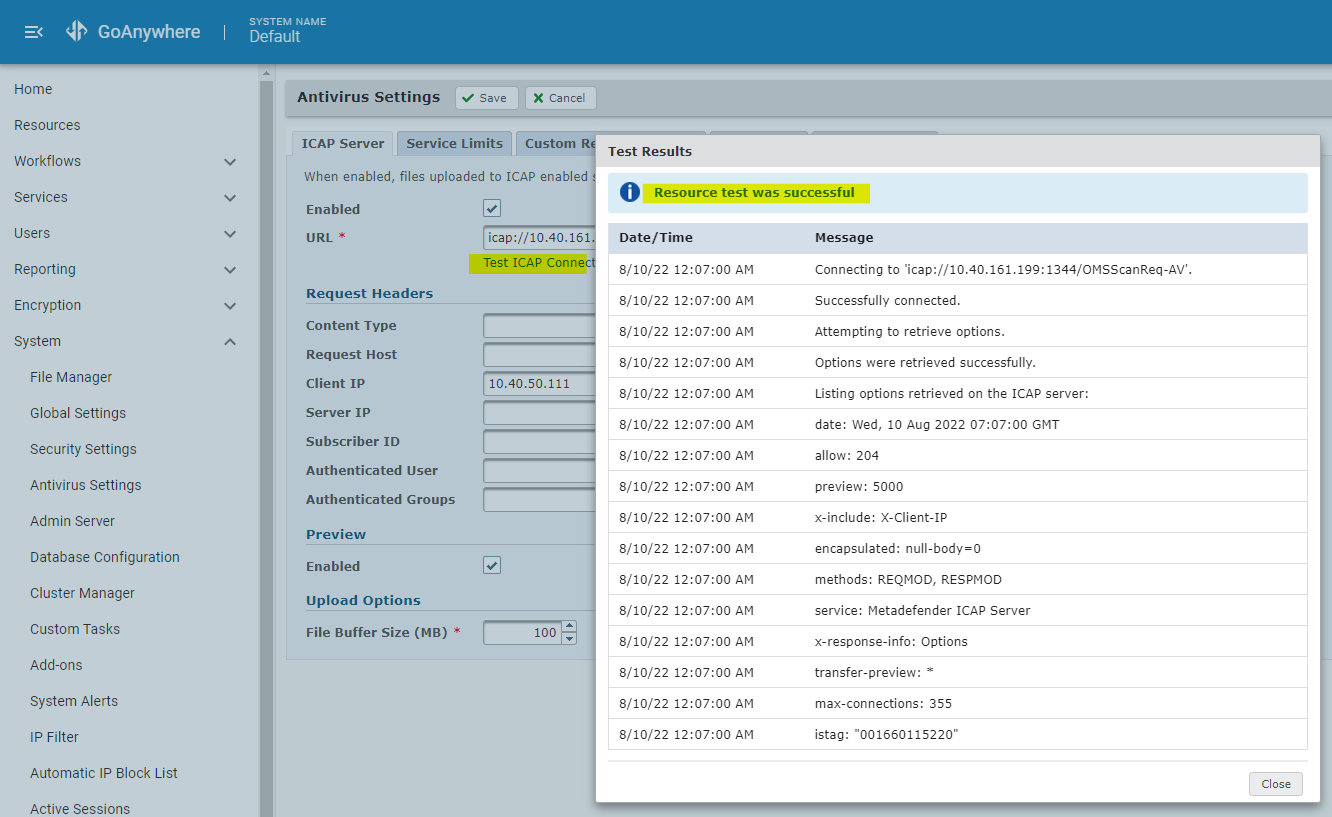1332x817 pixels.
Task: Click the Date/Time column header
Action: click(x=656, y=238)
